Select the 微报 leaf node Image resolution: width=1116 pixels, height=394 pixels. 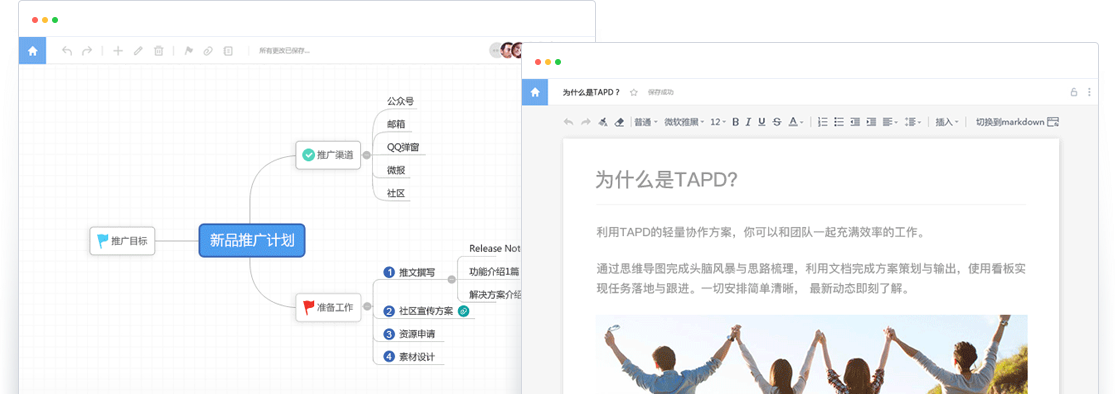click(x=396, y=170)
